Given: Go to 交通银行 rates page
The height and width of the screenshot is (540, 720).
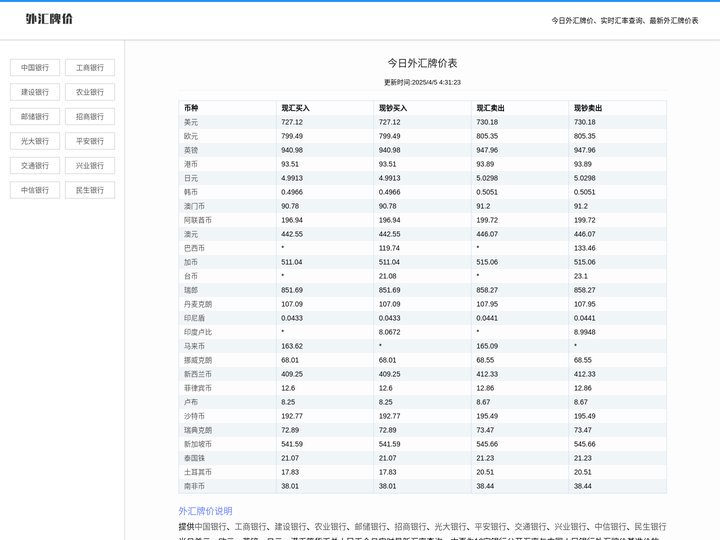Looking at the screenshot, I should [35, 165].
